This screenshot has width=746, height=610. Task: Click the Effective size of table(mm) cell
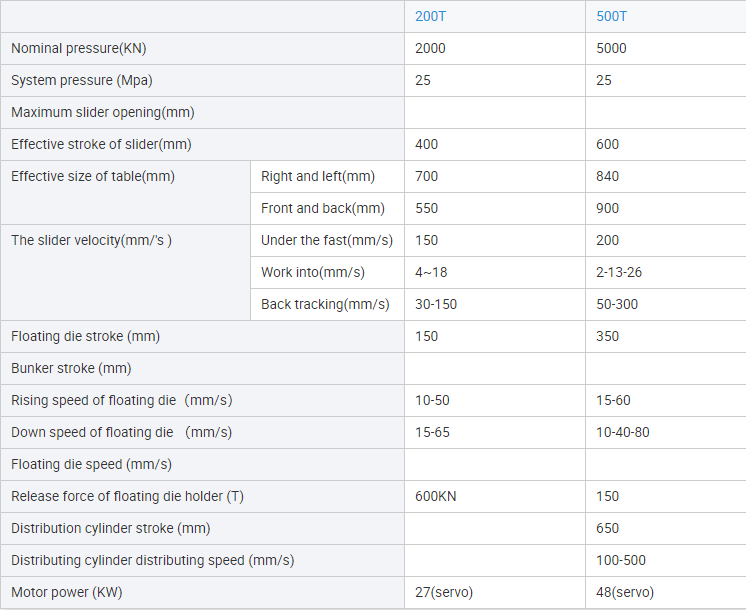[x=93, y=177]
